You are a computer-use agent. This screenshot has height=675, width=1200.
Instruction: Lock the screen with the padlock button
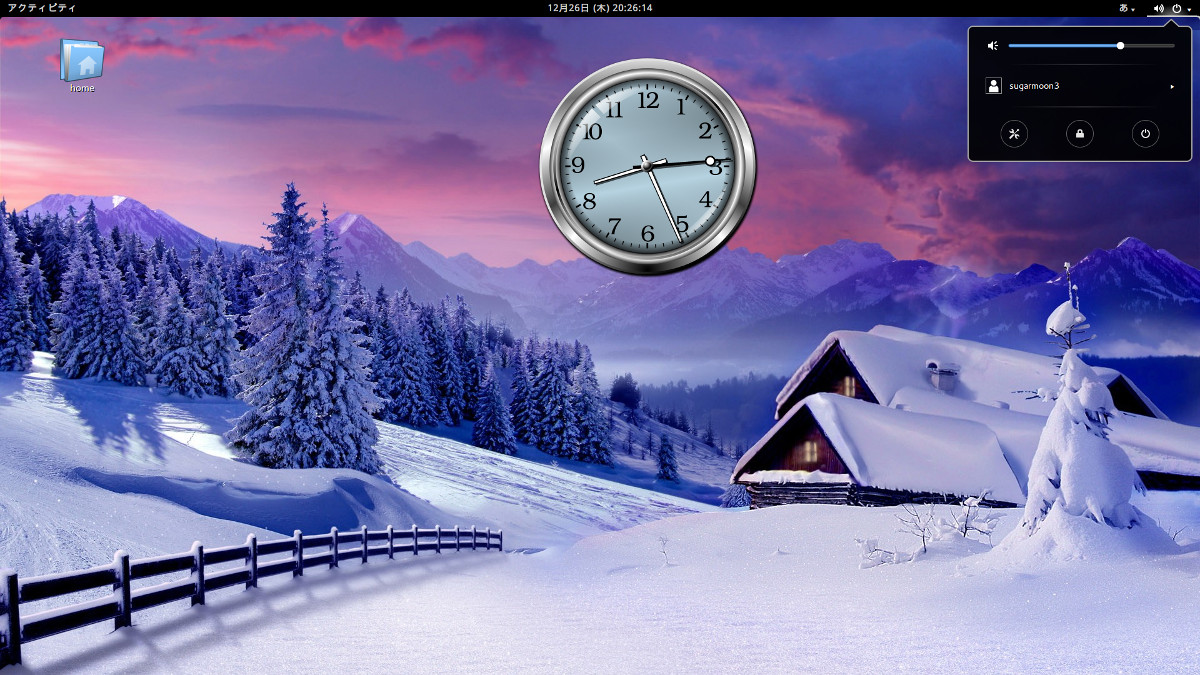pyautogui.click(x=1080, y=133)
